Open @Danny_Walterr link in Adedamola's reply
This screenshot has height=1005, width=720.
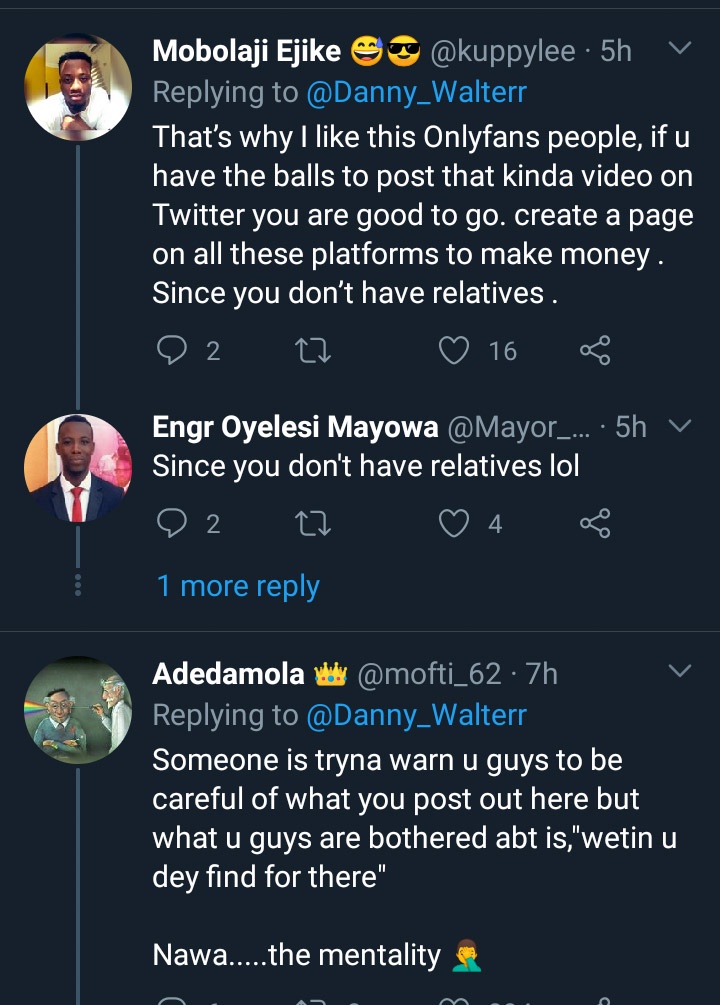(x=417, y=715)
